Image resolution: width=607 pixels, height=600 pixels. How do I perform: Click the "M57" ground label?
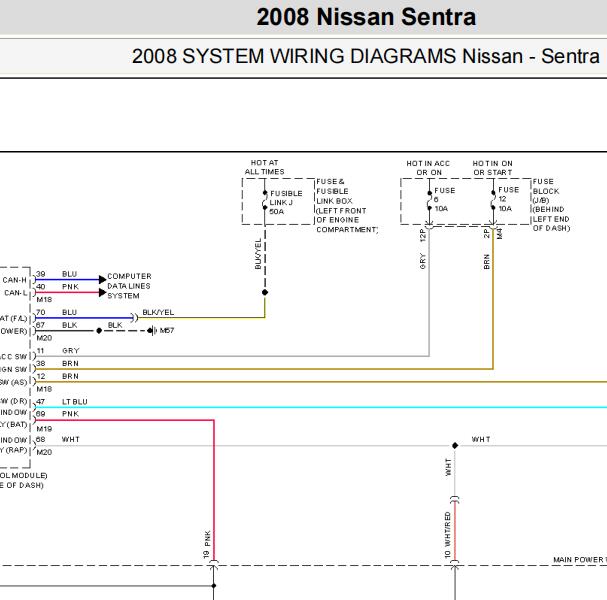pos(167,331)
